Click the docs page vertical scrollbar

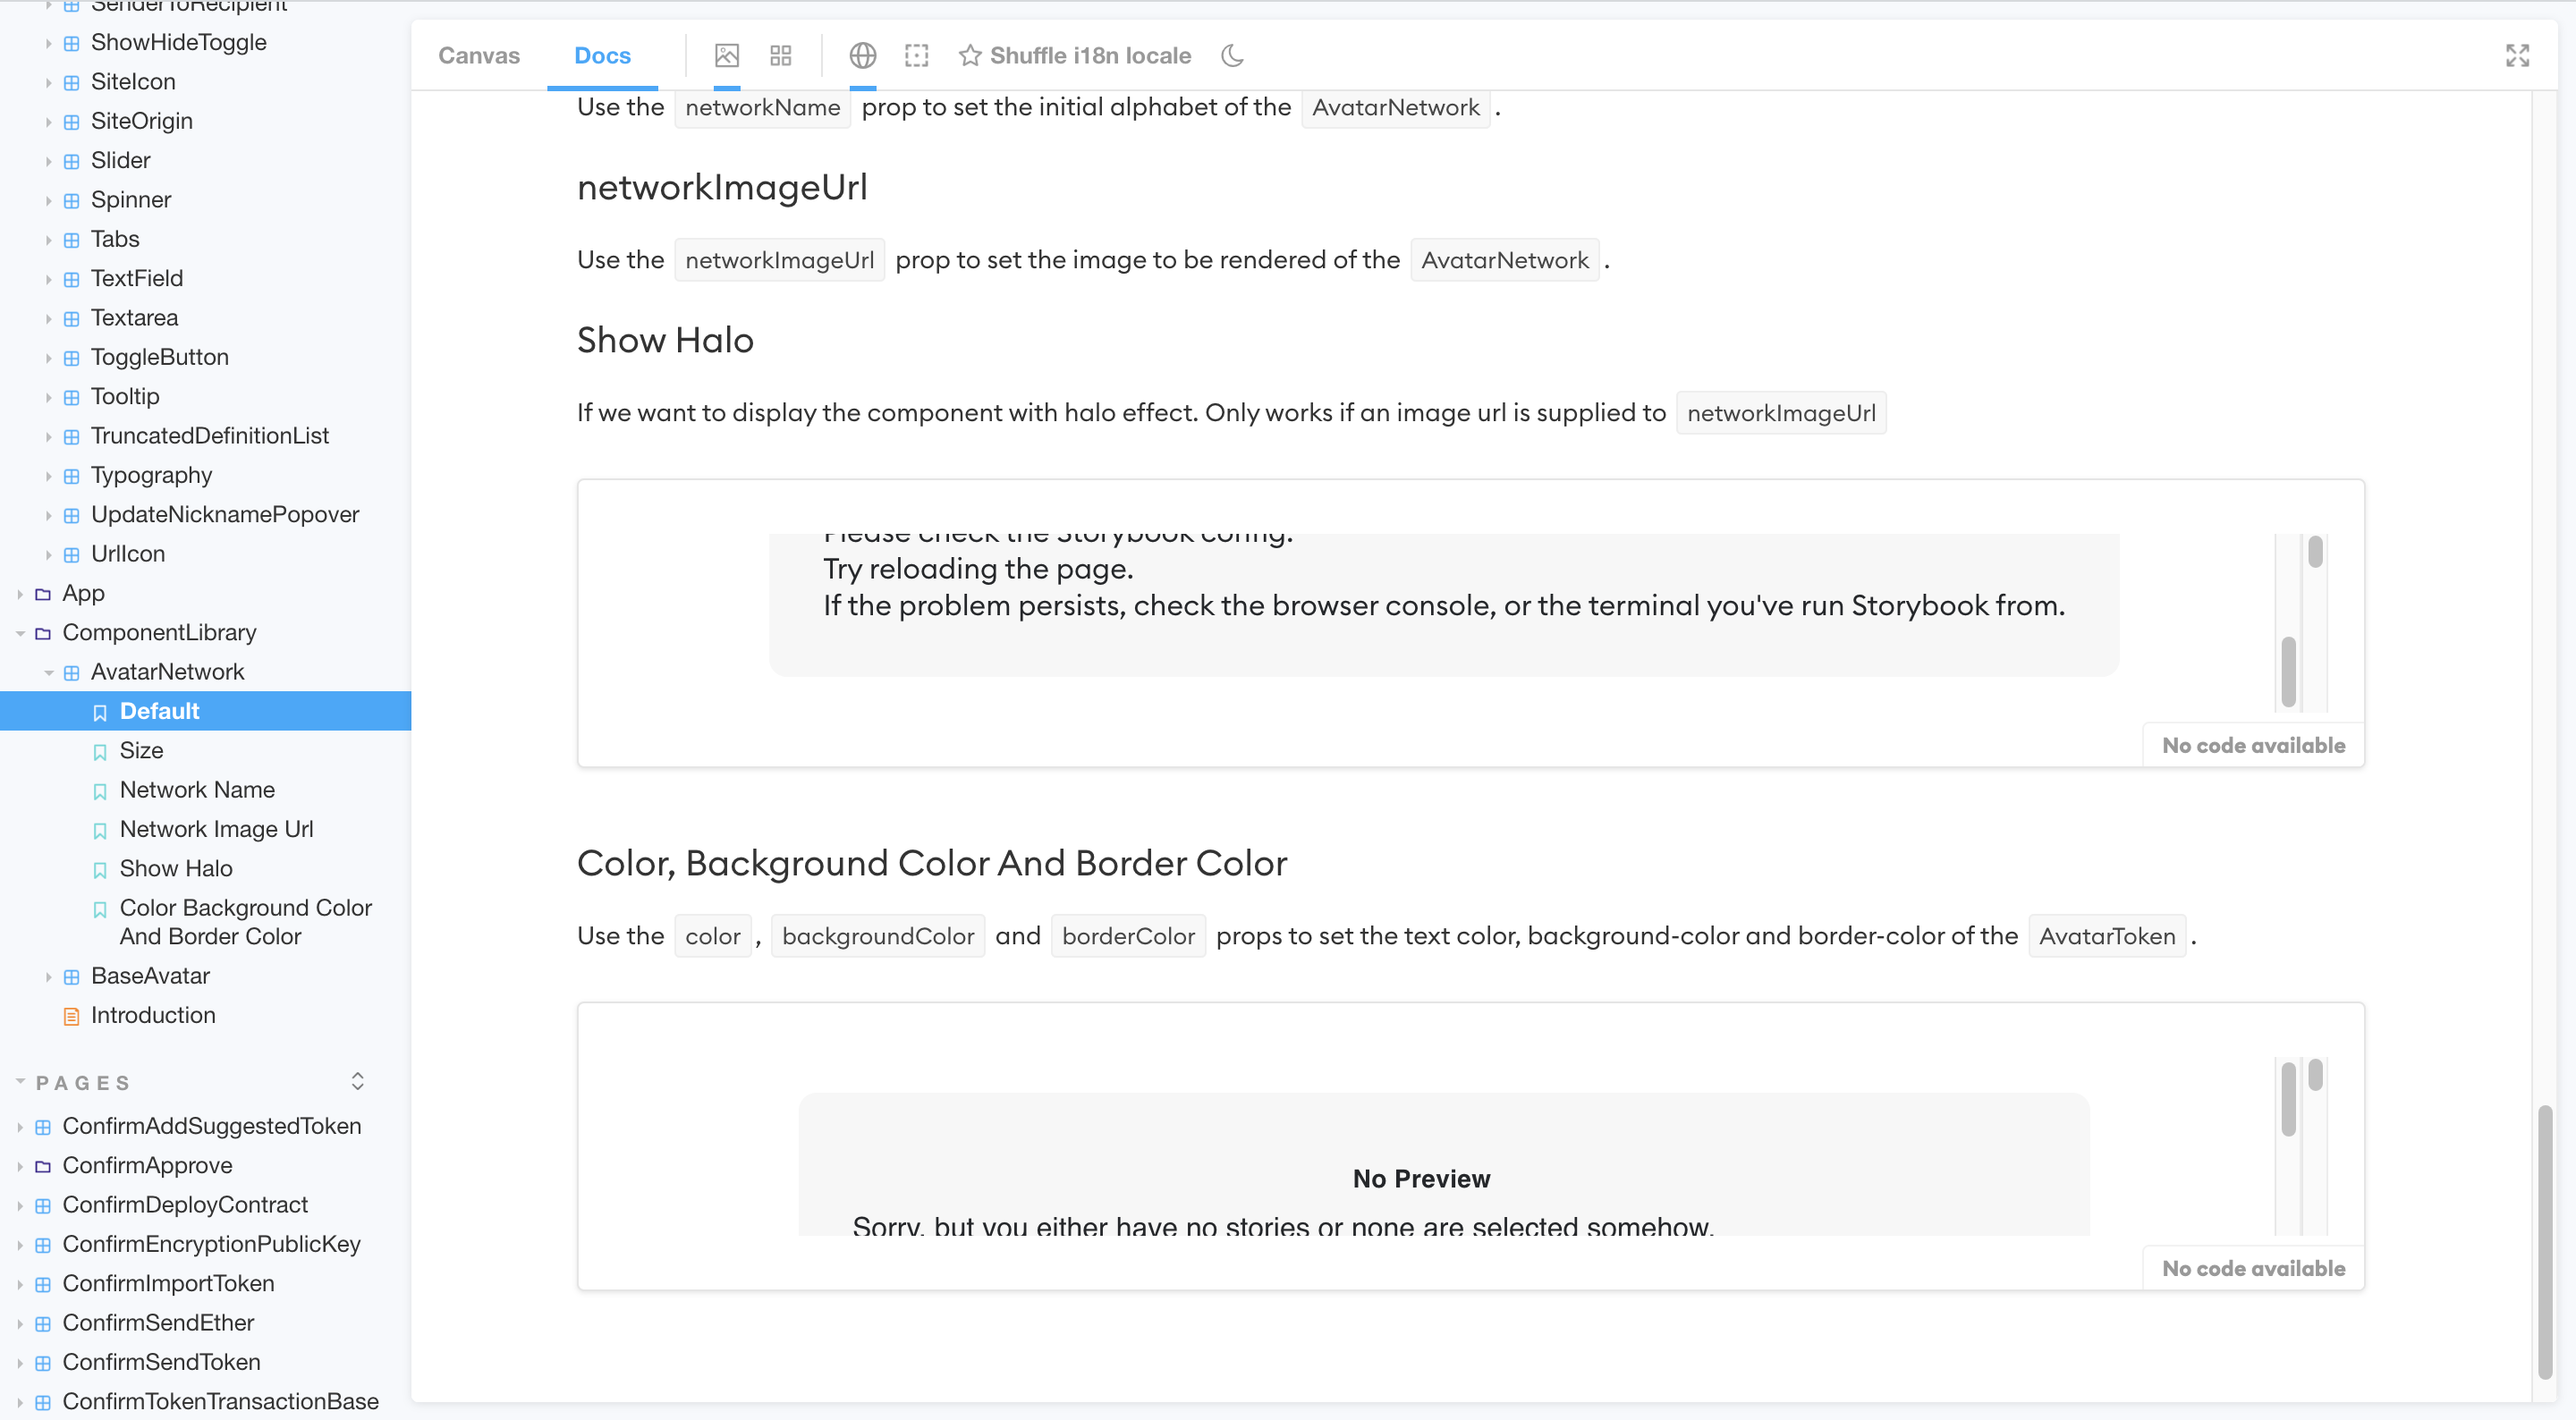pos(2544,1240)
